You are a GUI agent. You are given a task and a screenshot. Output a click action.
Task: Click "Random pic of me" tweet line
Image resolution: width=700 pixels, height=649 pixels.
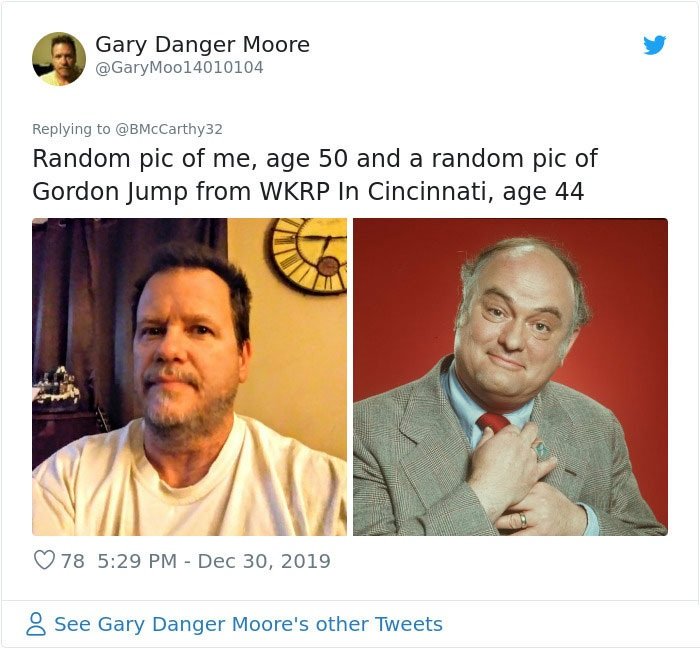(x=315, y=158)
